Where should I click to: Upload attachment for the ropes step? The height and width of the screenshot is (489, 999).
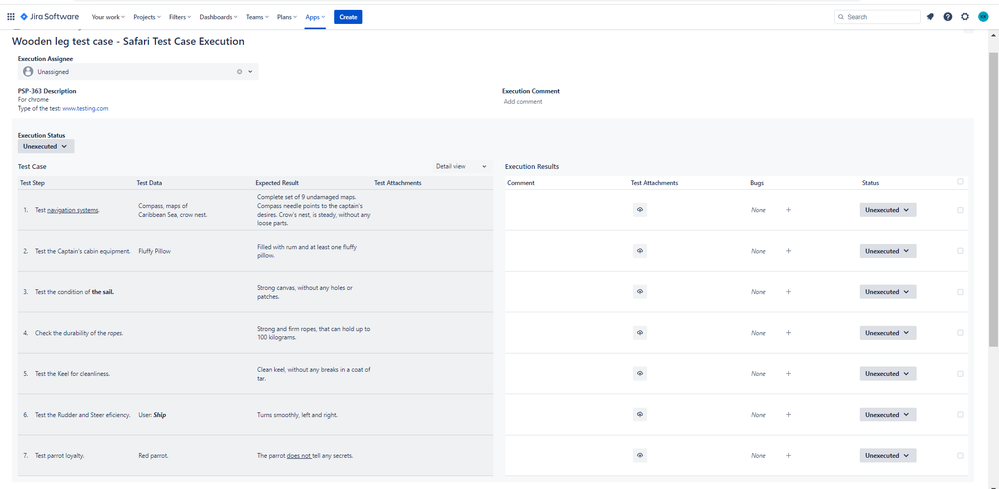[x=640, y=332]
